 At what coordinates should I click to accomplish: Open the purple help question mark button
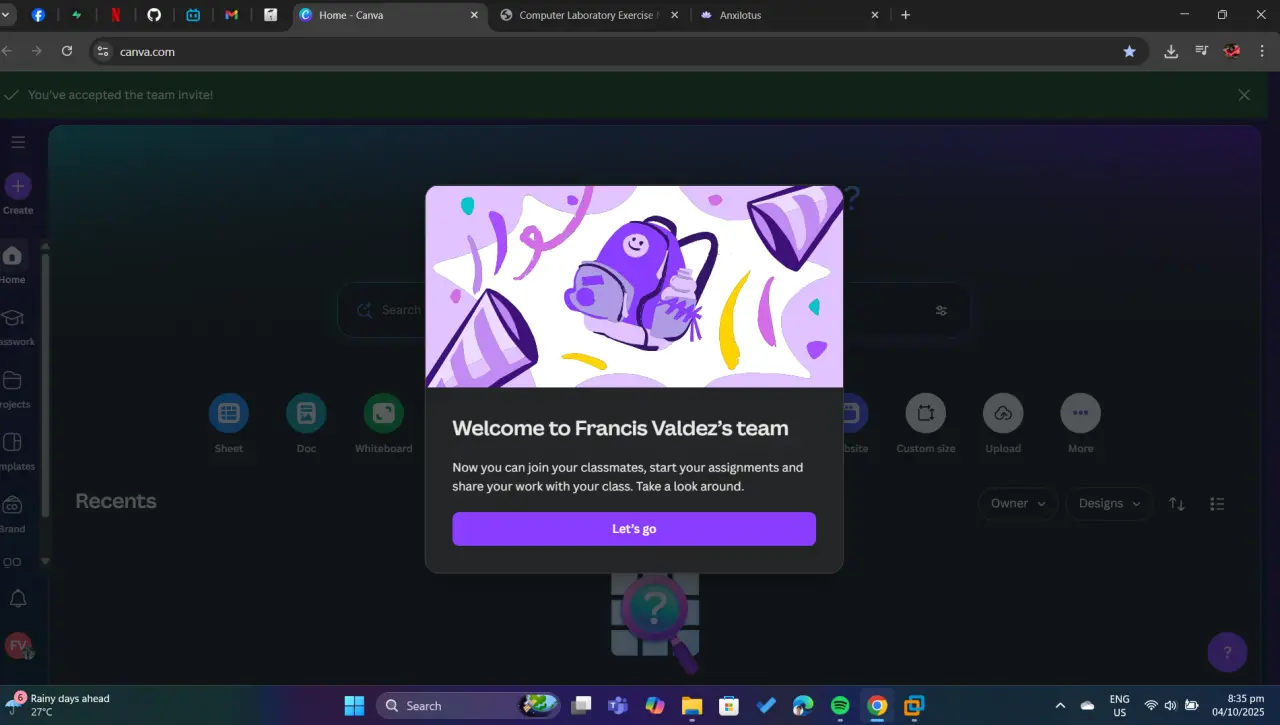click(1227, 653)
